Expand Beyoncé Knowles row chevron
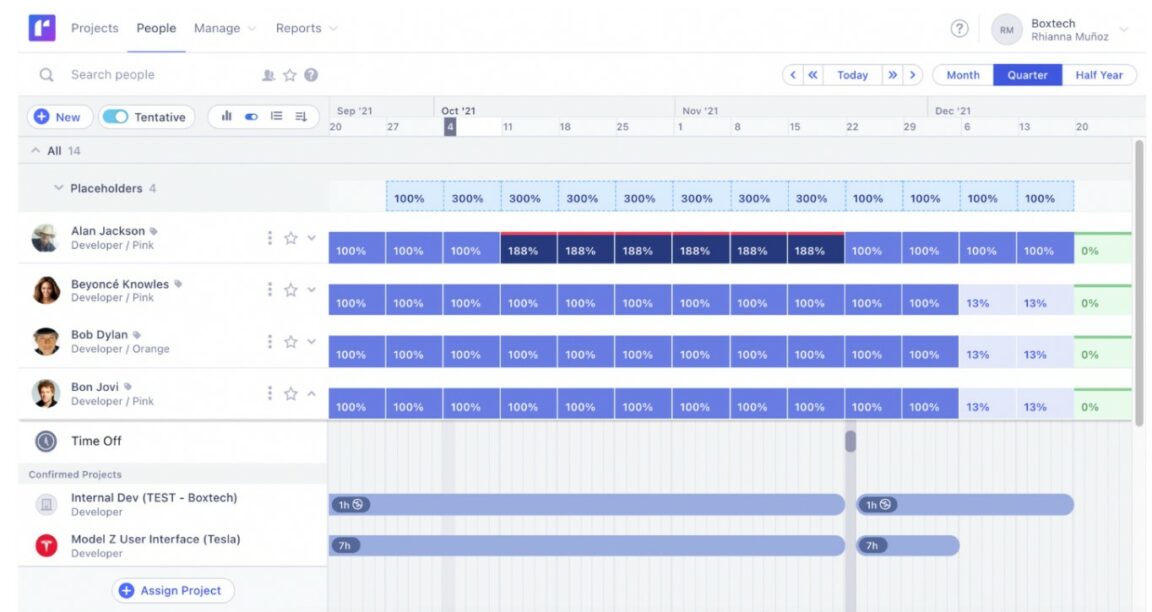Viewport: 1152px width, 612px height. [x=311, y=290]
